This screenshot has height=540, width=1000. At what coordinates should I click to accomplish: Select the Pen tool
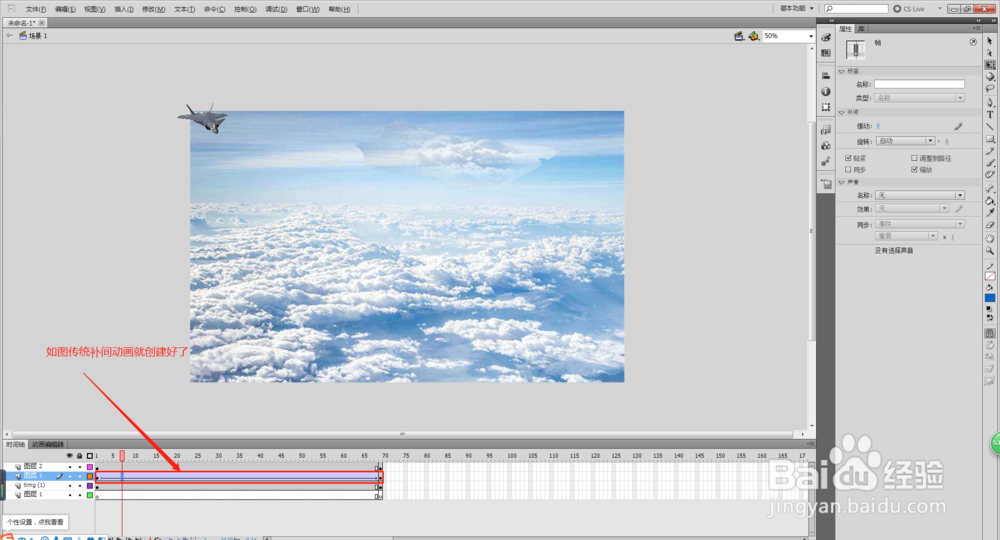(x=990, y=102)
